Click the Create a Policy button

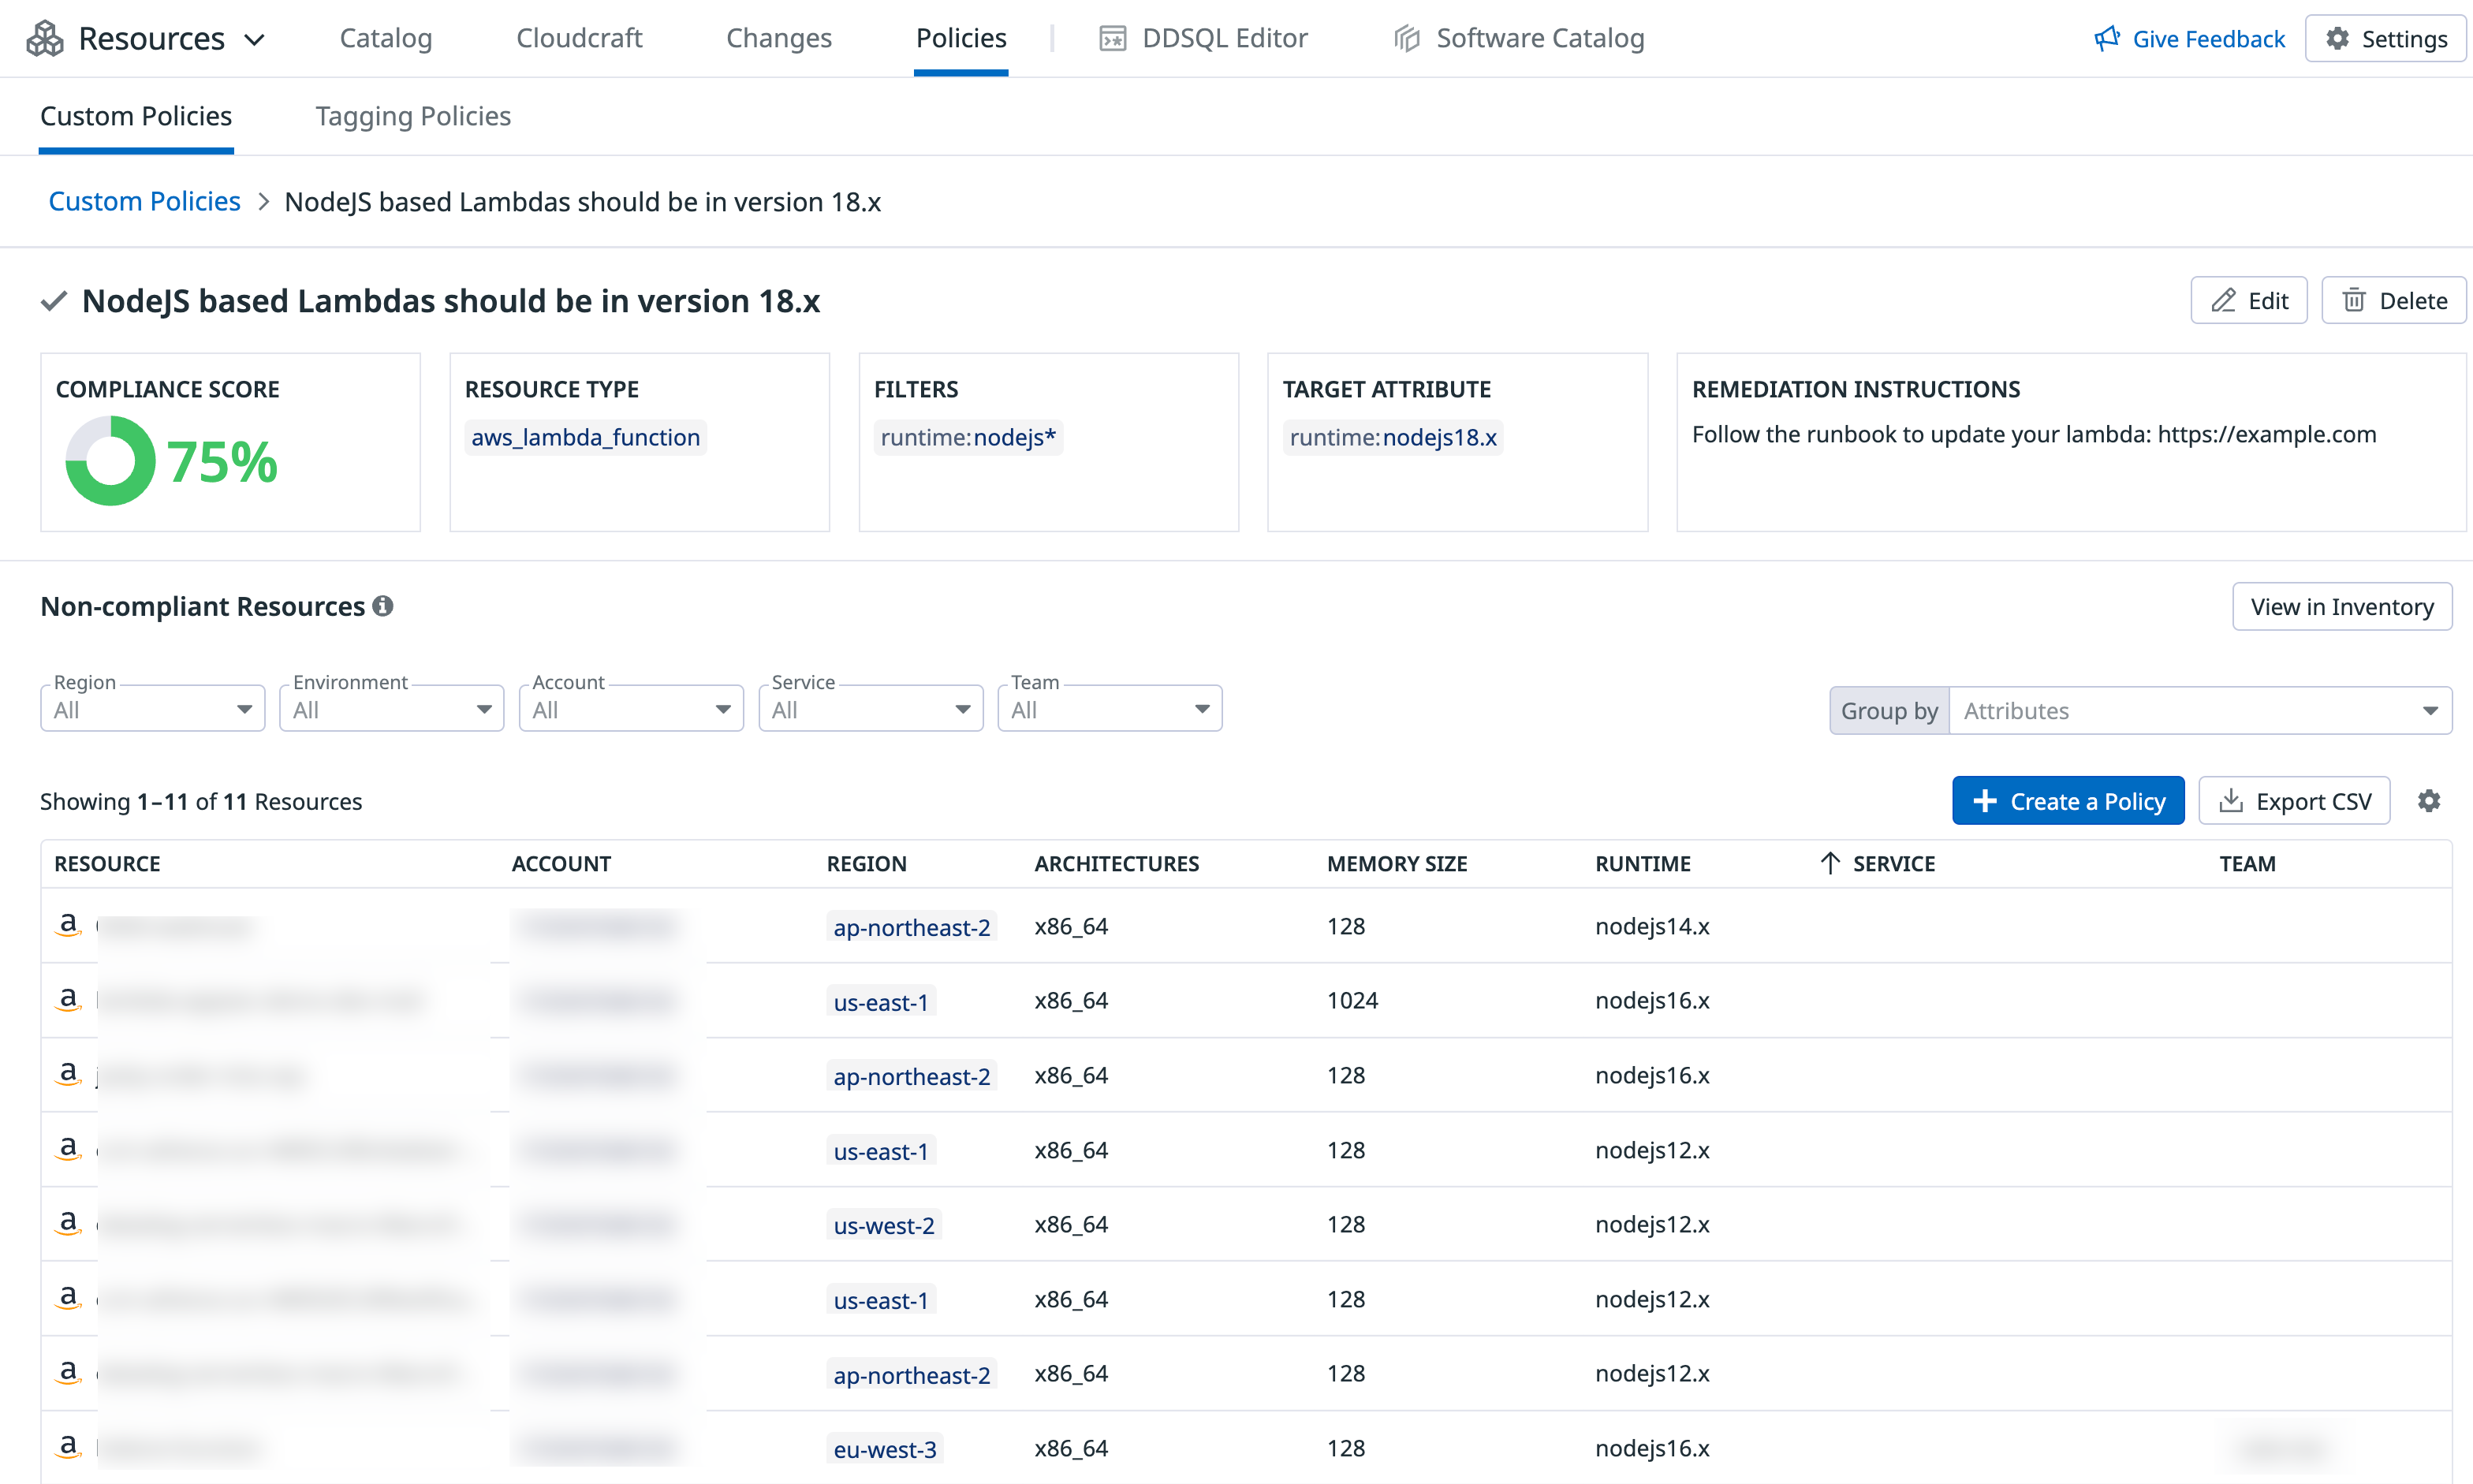coord(2067,801)
